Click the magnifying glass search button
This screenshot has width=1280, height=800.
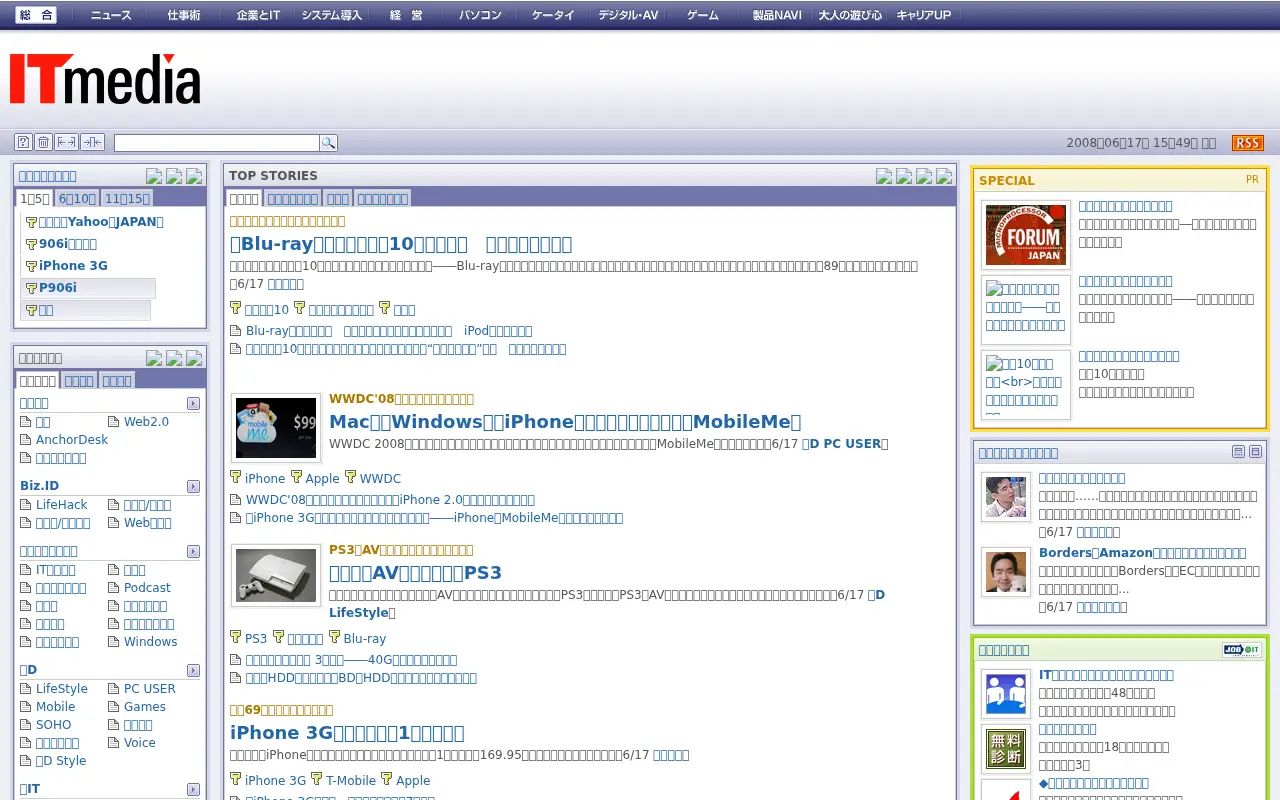[x=328, y=143]
